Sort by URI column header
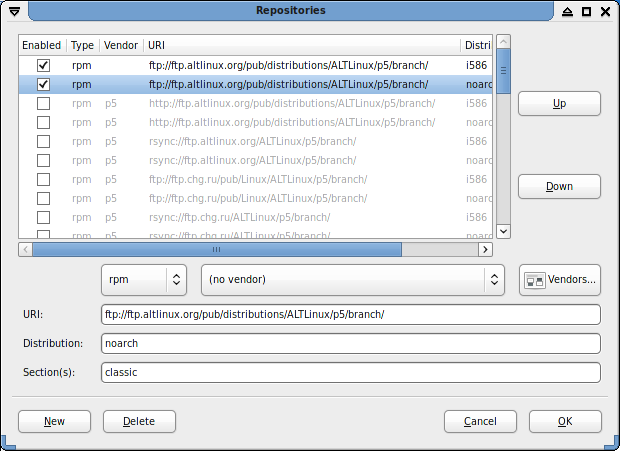 [x=302, y=45]
